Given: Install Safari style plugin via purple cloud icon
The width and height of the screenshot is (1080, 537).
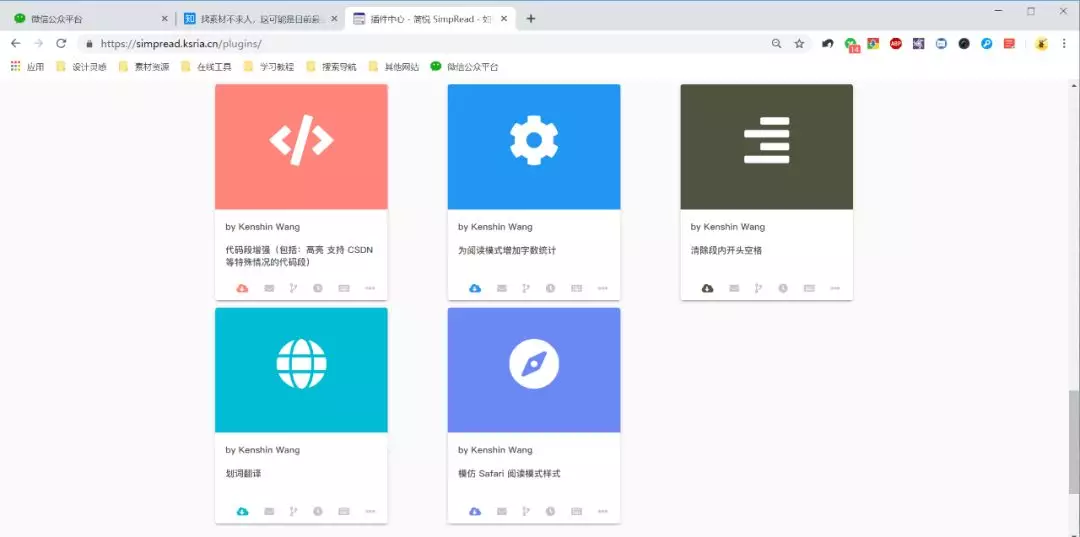Looking at the screenshot, I should 475,512.
